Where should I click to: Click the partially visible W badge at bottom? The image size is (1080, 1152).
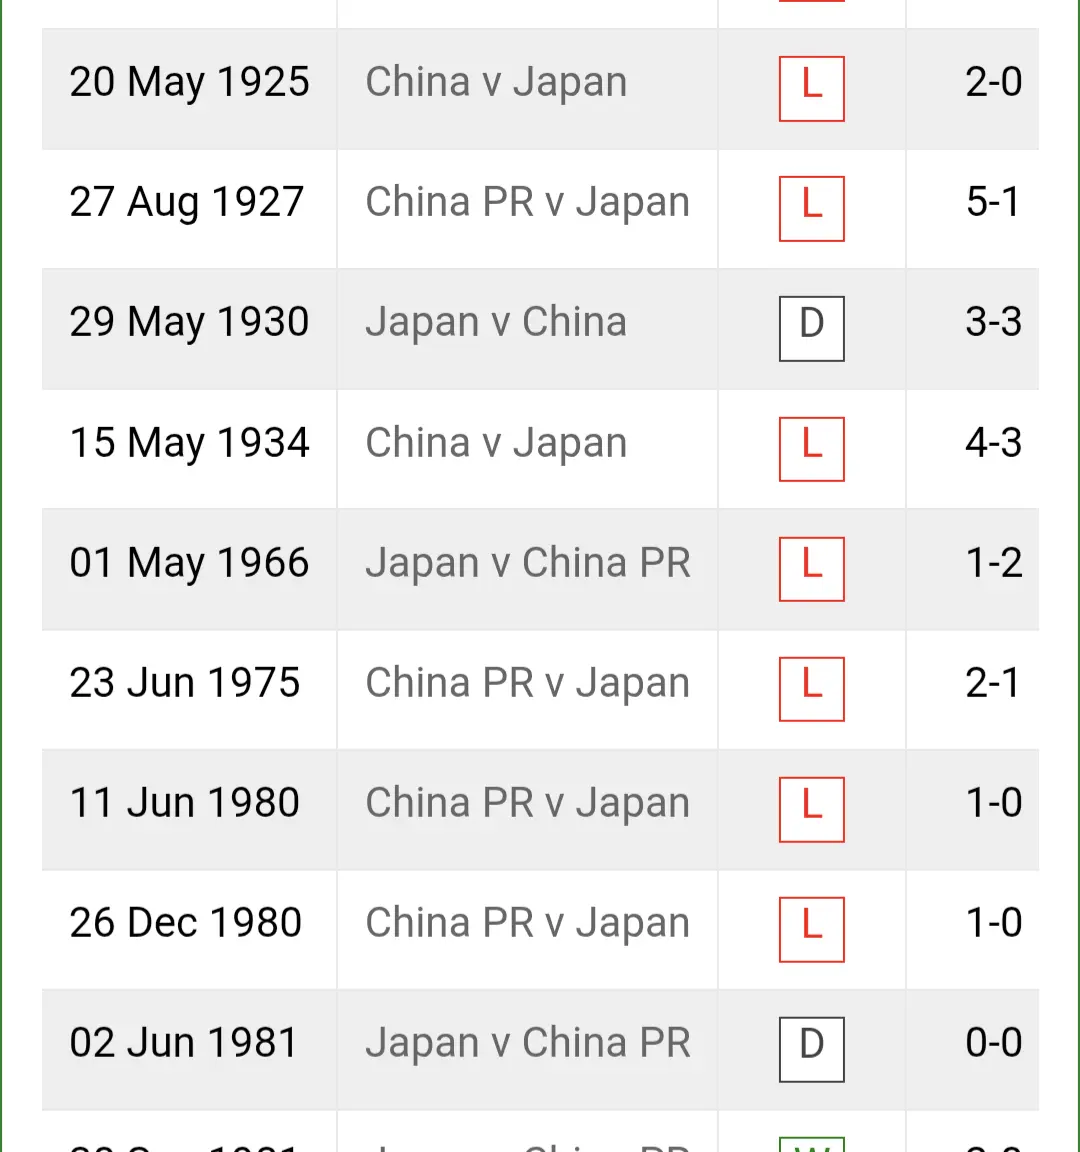[811, 1144]
